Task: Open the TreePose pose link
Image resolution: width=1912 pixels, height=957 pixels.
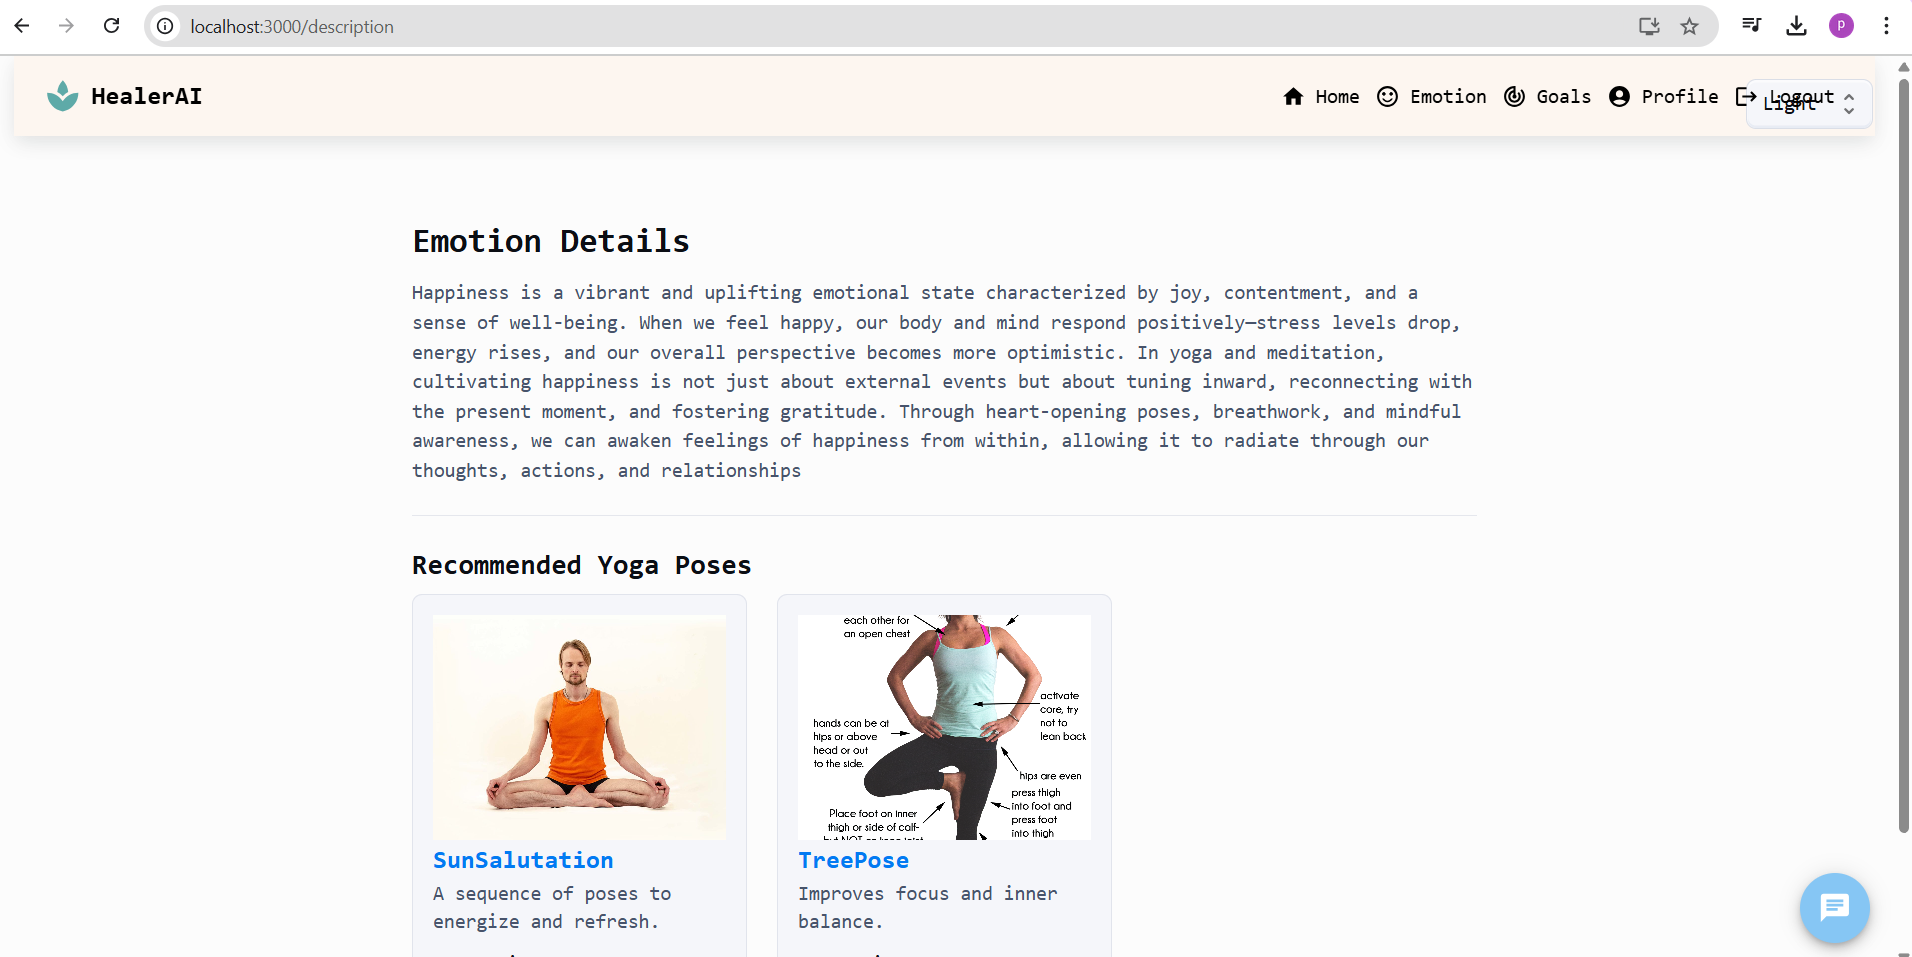Action: click(853, 860)
